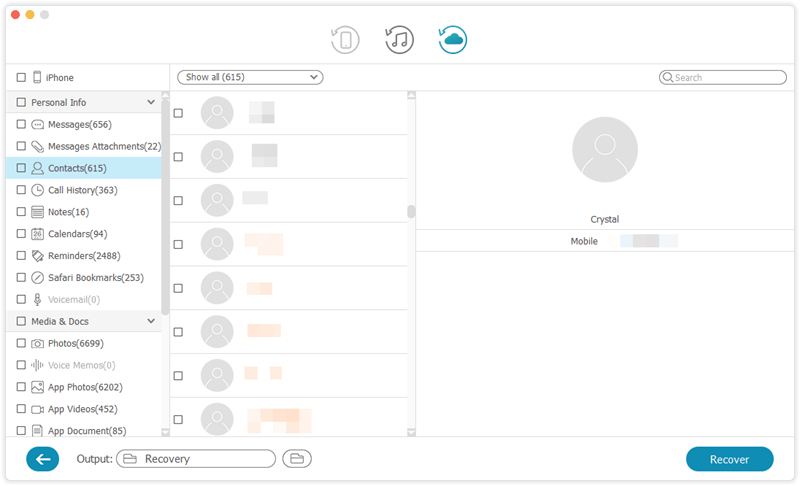Screen dimensions: 800x486
Task: Open the output folder browse icon
Action: [x=297, y=459]
